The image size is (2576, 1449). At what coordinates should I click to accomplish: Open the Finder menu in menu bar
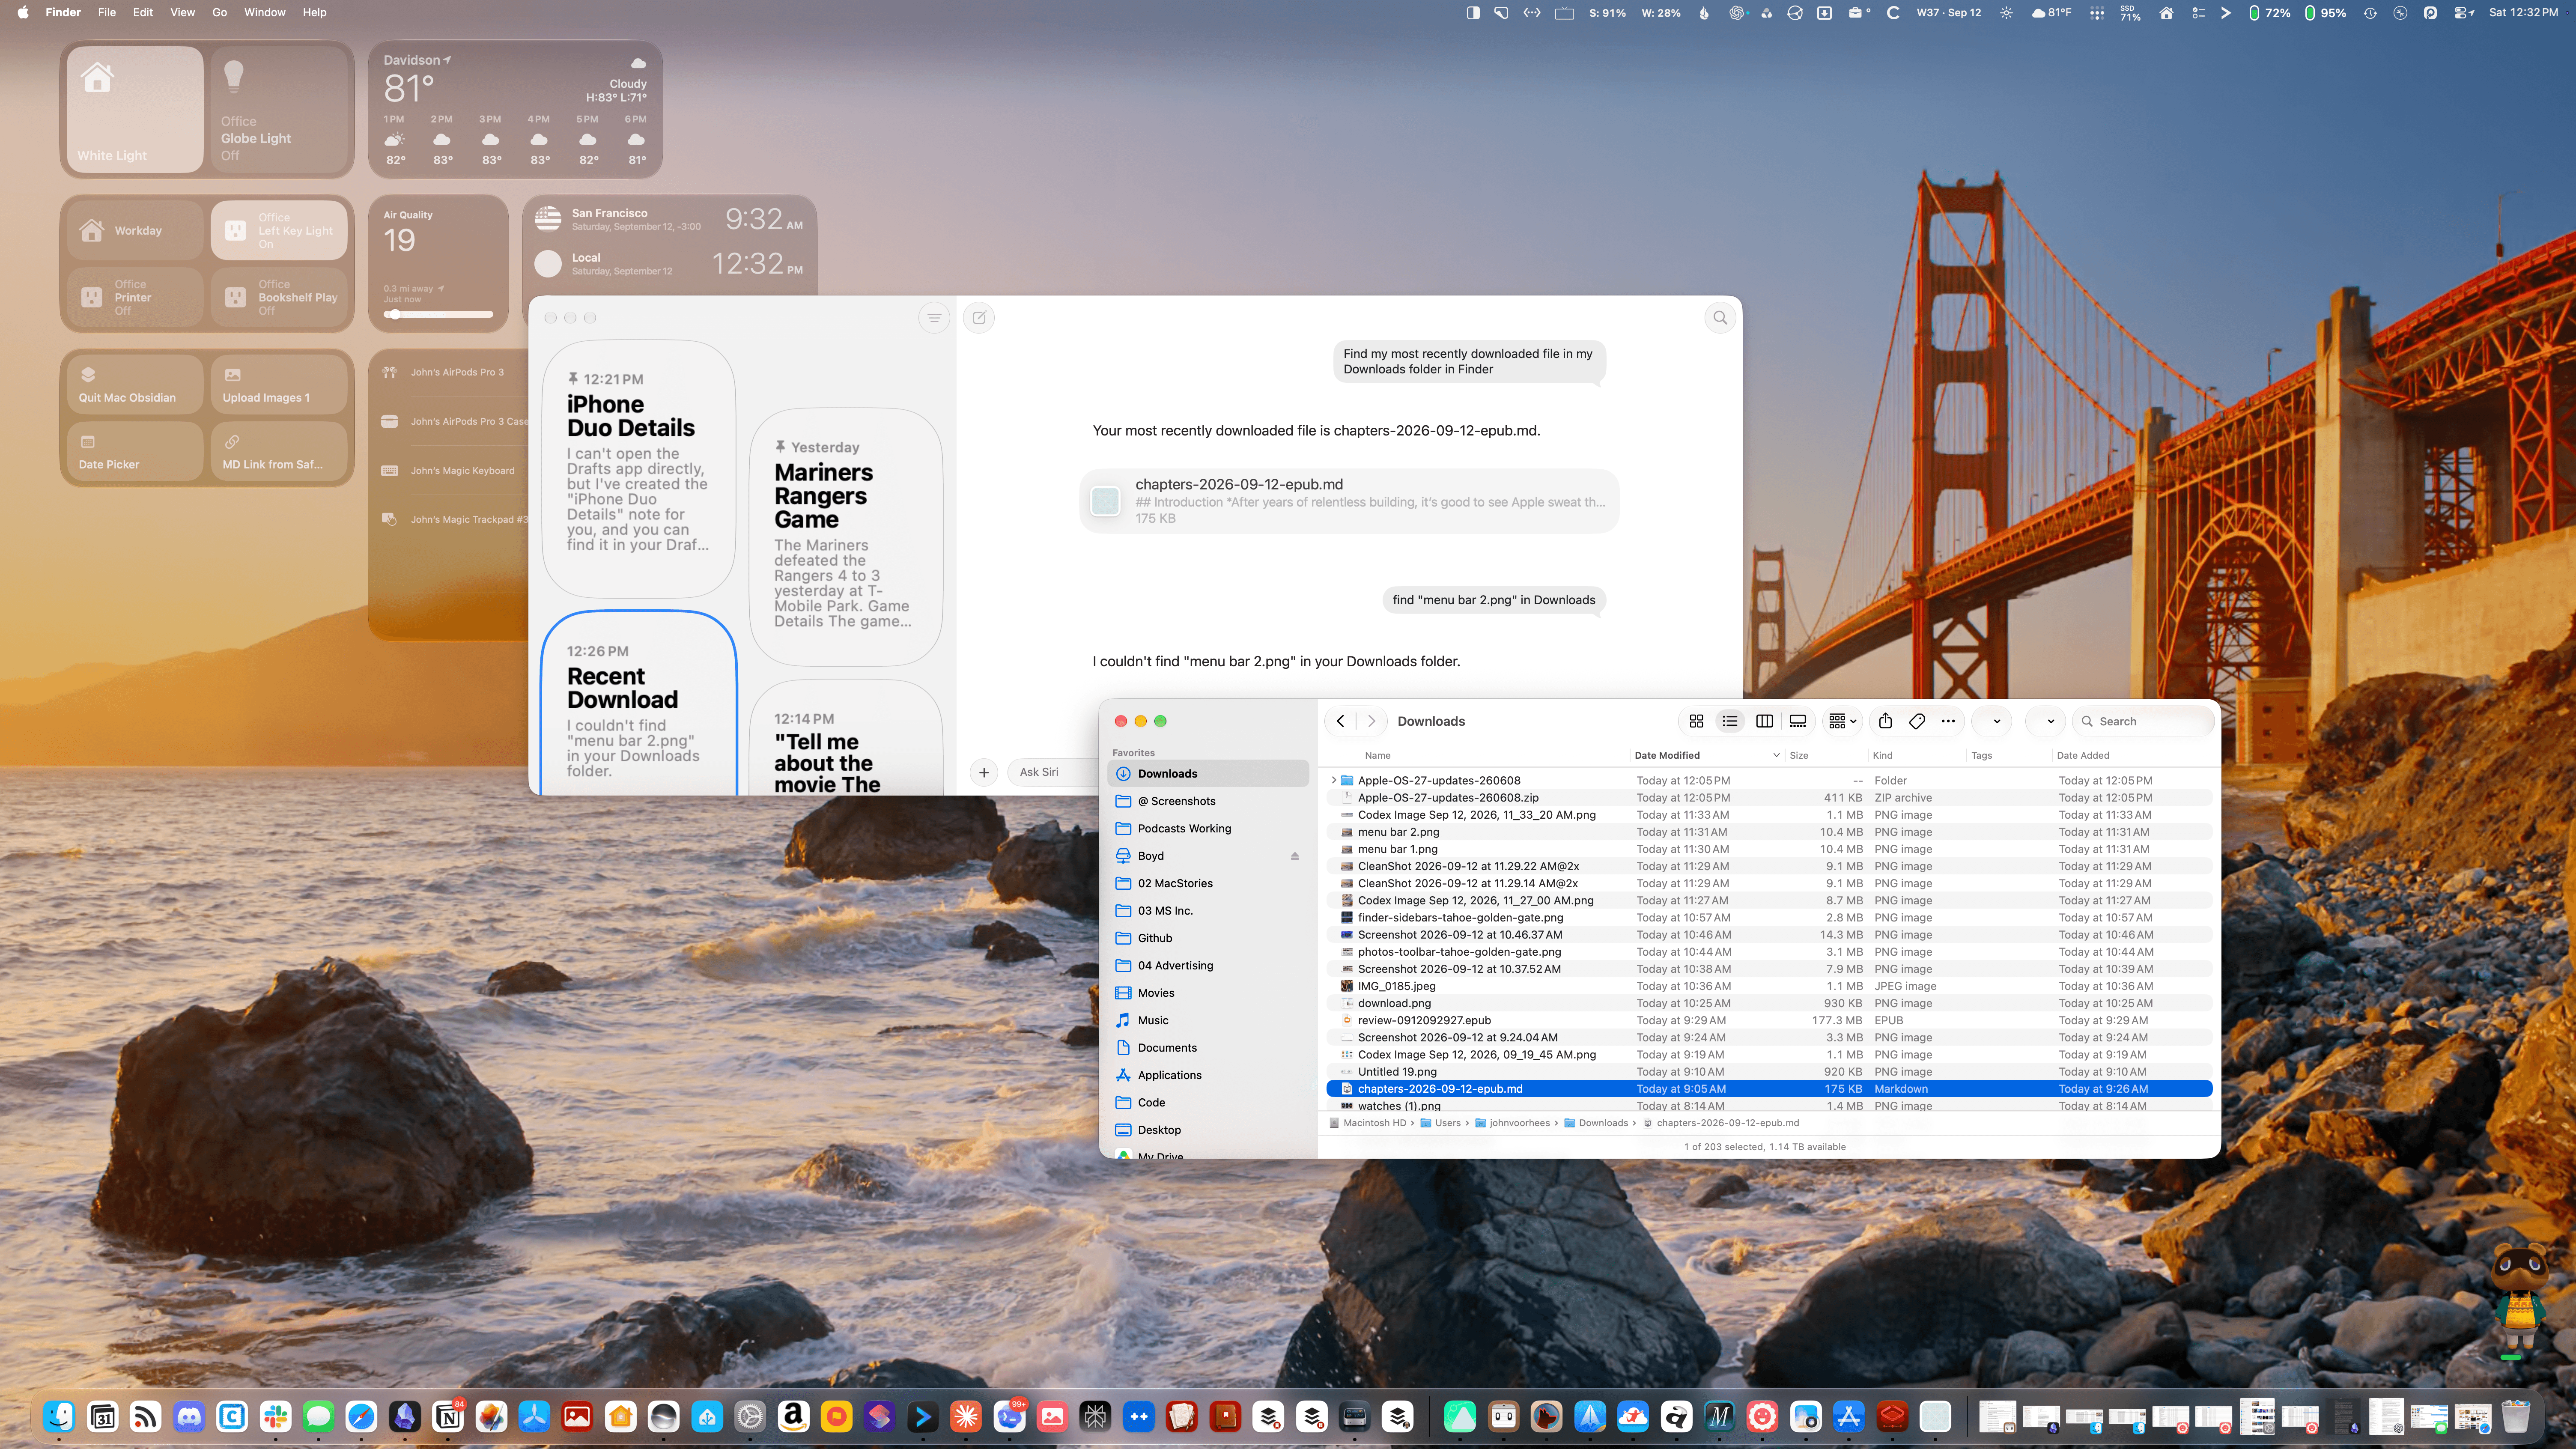pos(63,13)
